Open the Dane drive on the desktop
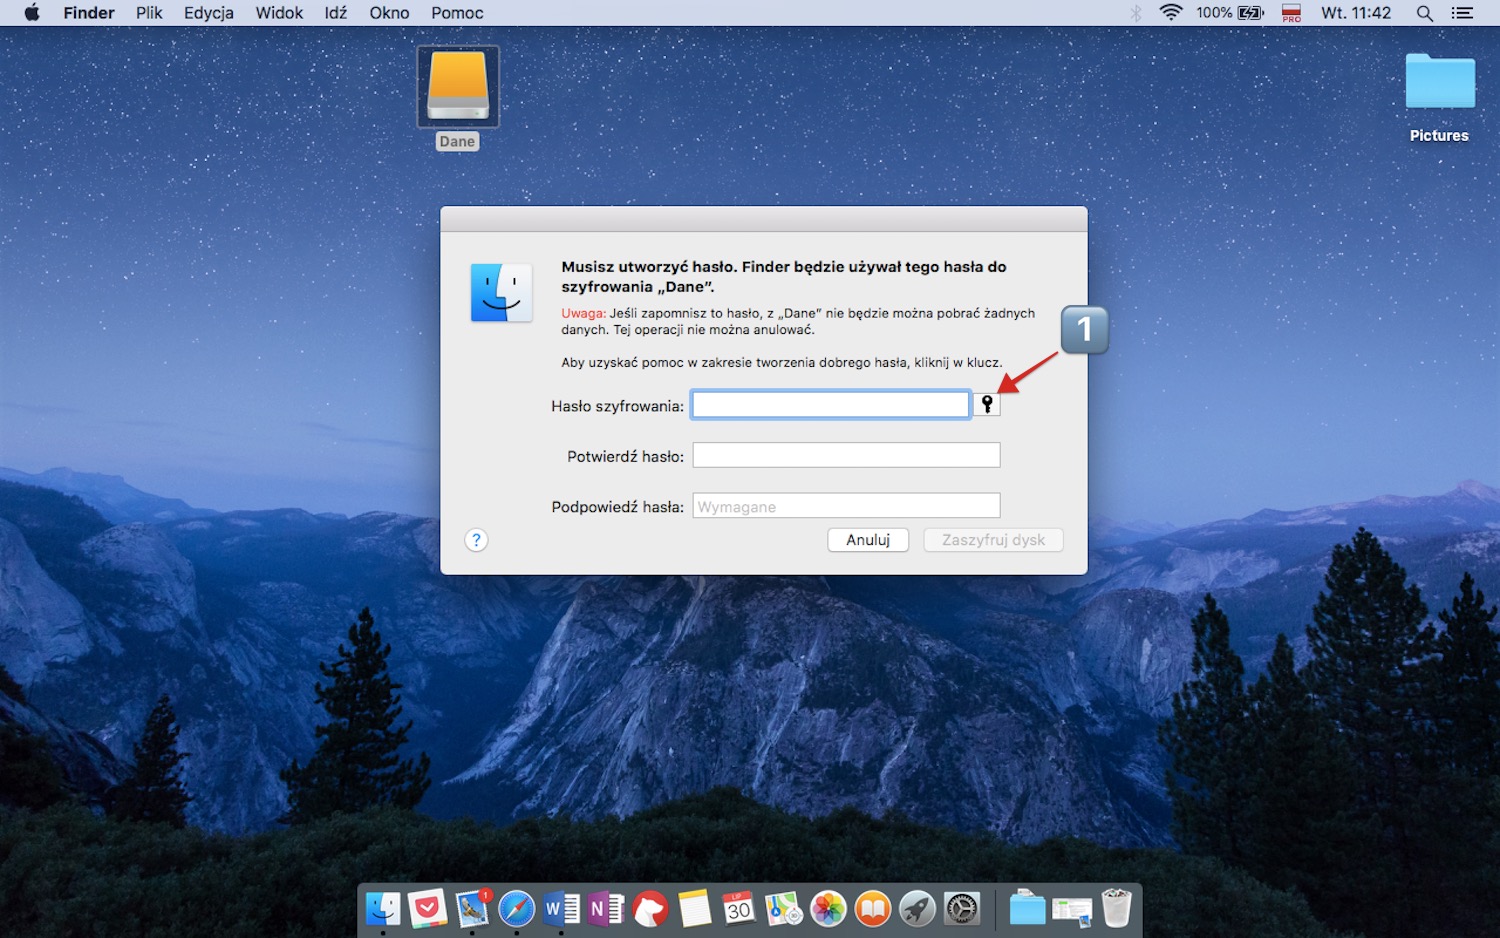The width and height of the screenshot is (1500, 938). point(456,86)
